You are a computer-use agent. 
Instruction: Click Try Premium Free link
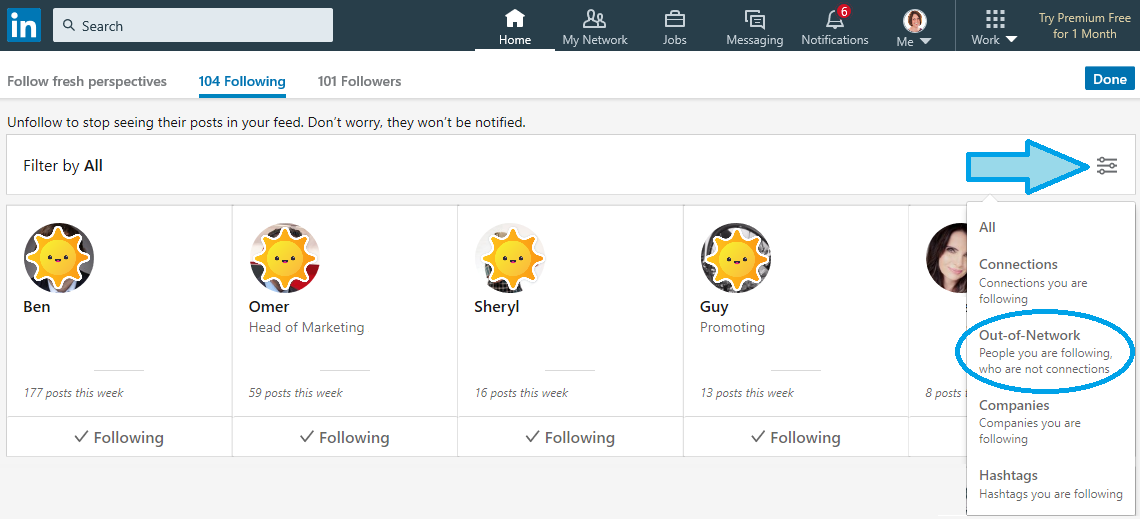1083,26
